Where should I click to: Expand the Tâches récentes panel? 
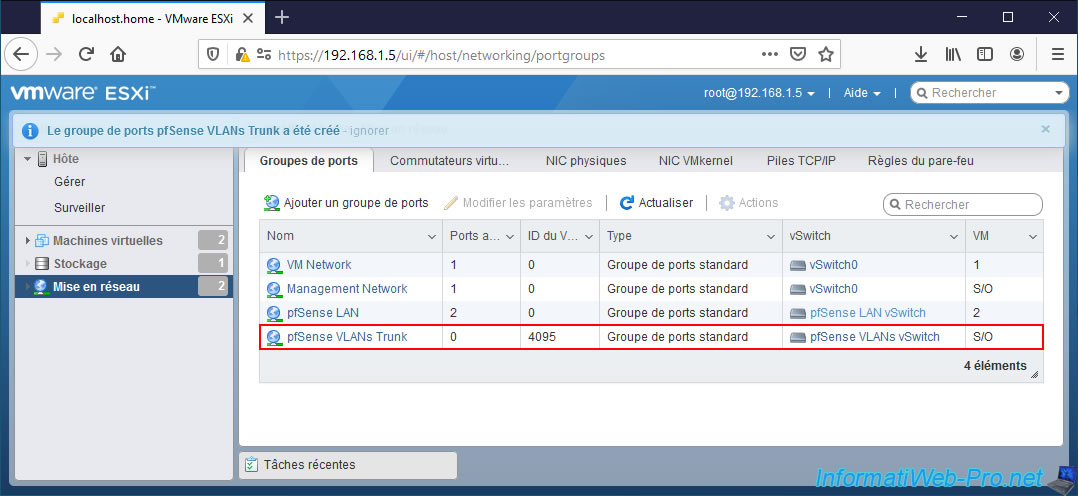coord(347,464)
